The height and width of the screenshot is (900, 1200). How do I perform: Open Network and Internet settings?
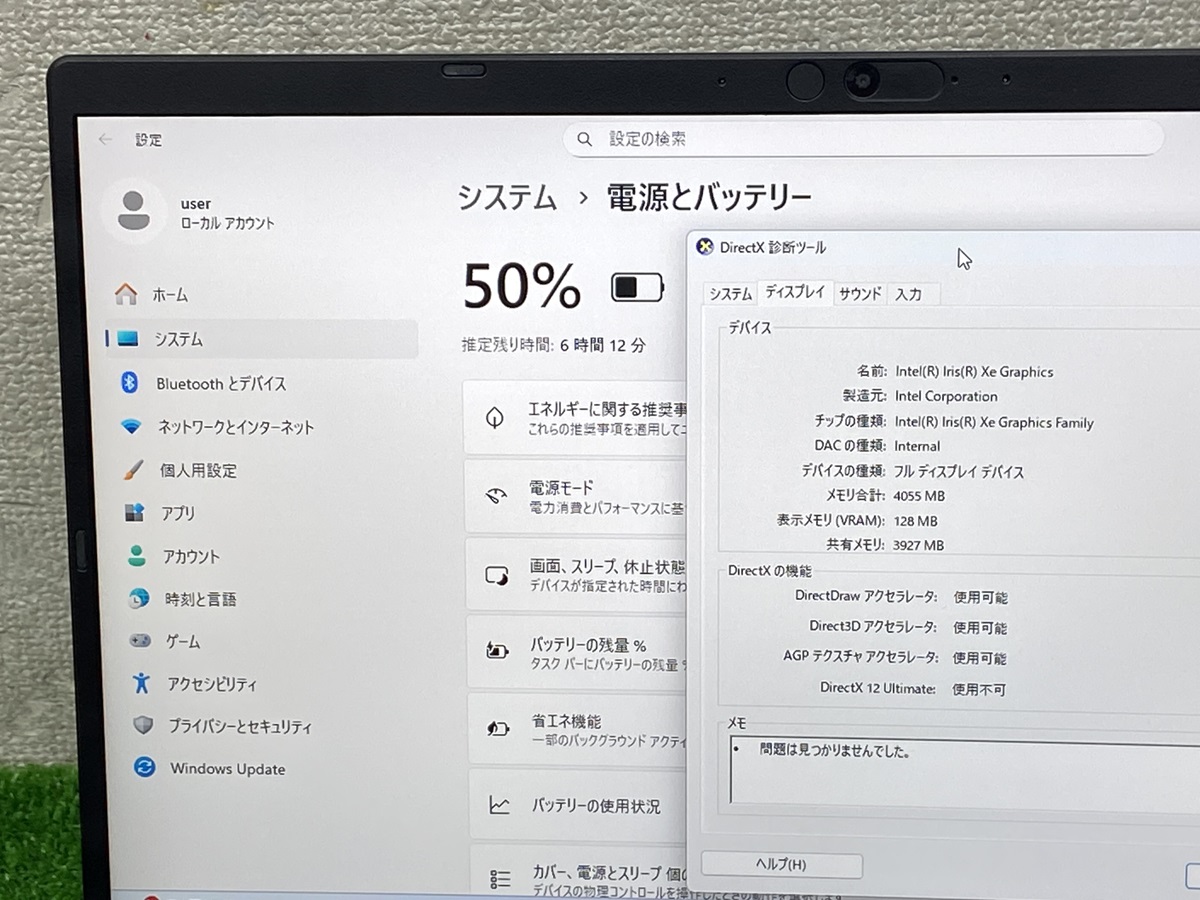coord(235,427)
